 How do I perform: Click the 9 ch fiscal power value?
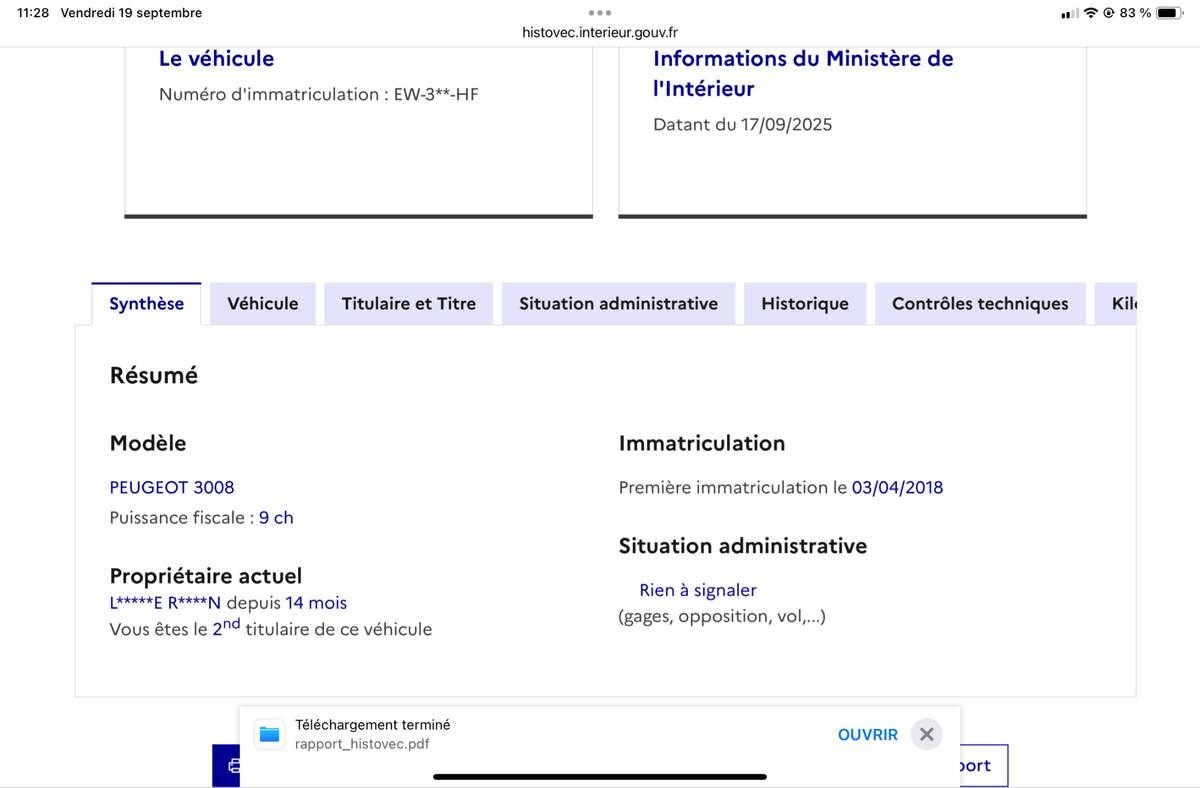pos(276,518)
